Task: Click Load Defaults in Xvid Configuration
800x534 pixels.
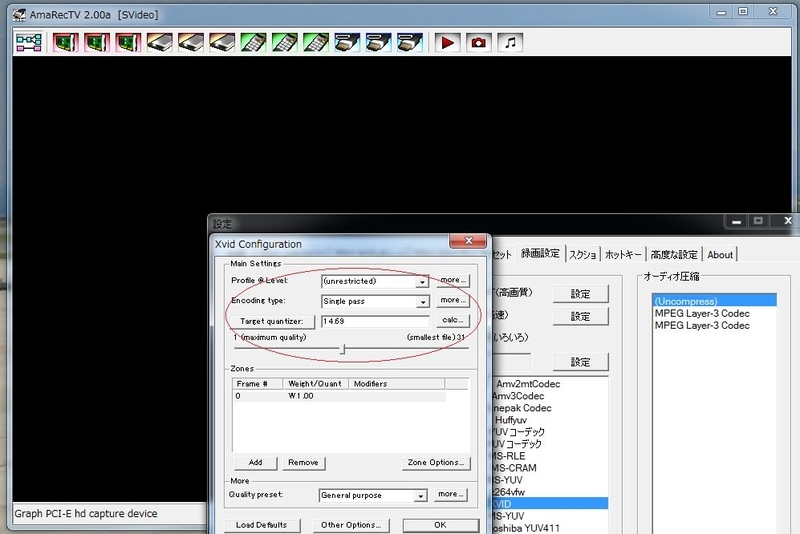Action: [262, 525]
